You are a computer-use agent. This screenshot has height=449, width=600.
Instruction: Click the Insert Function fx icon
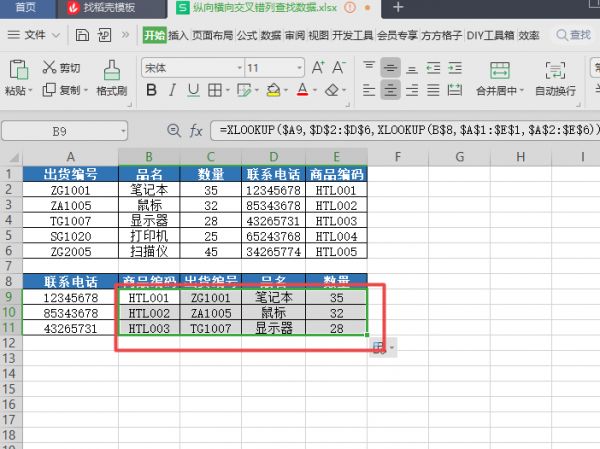197,131
